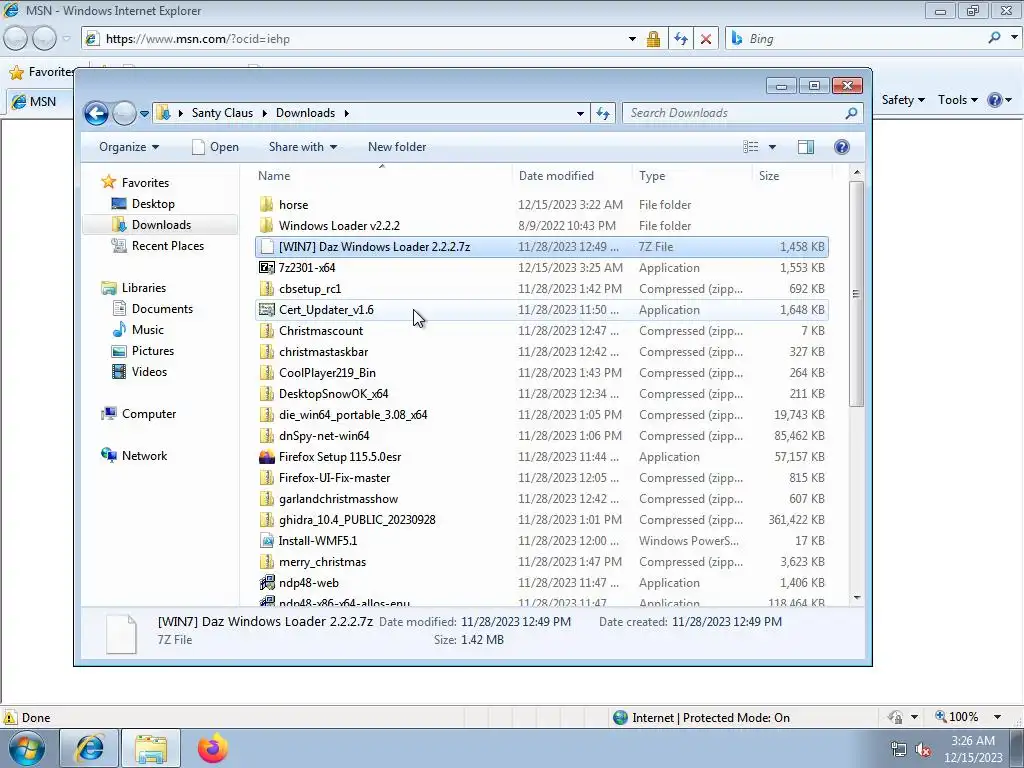
Task: Go back using Explorer's blue Back arrow
Action: coord(96,114)
